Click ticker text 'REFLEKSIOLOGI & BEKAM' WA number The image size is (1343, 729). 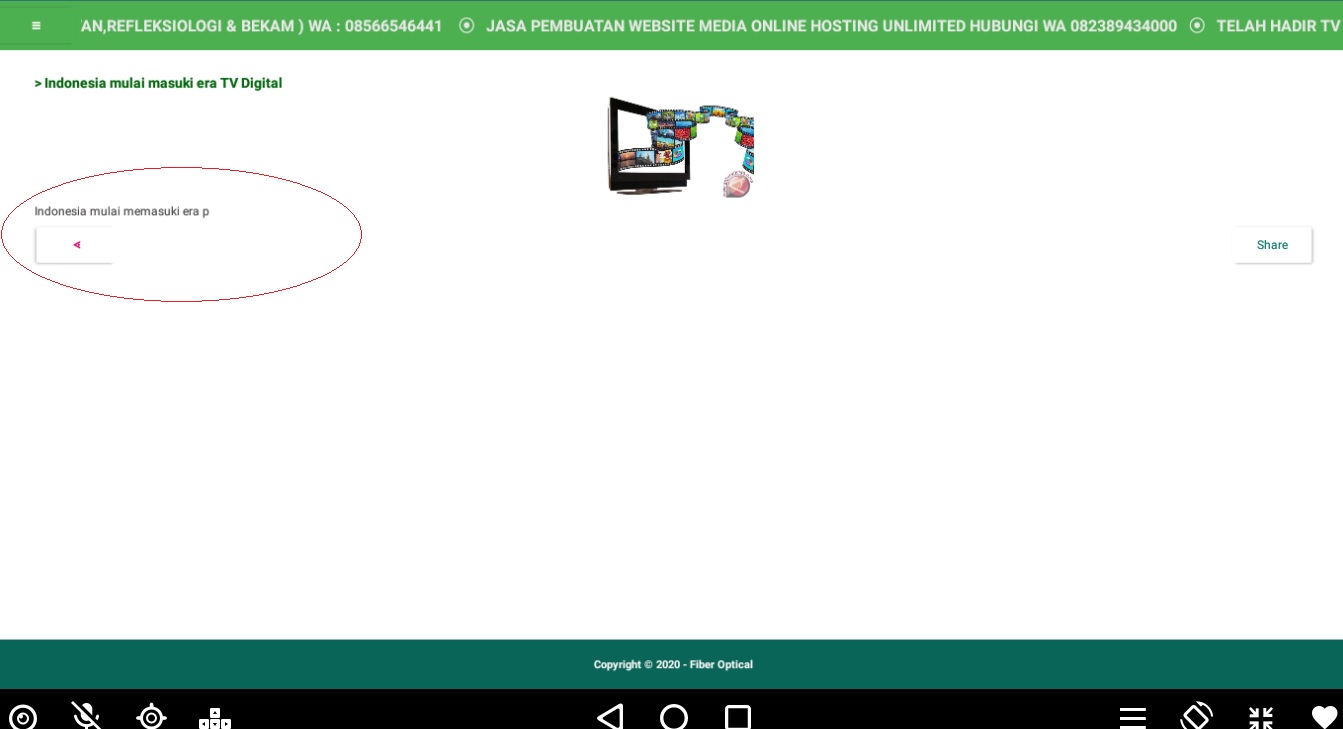coord(262,26)
